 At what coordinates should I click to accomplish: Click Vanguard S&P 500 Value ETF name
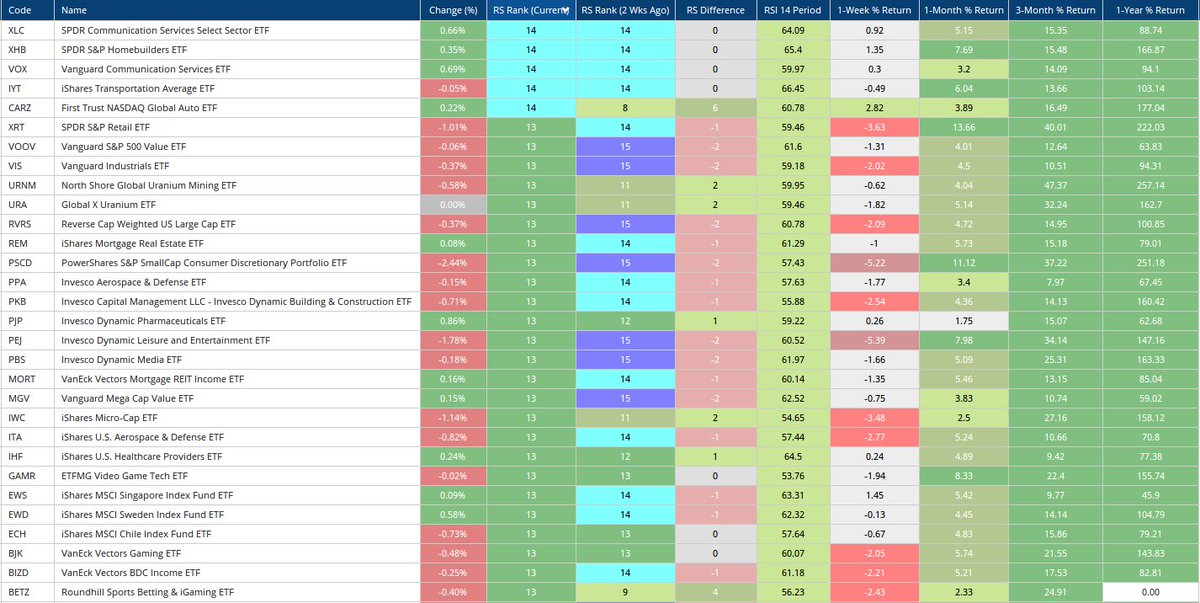coord(123,147)
